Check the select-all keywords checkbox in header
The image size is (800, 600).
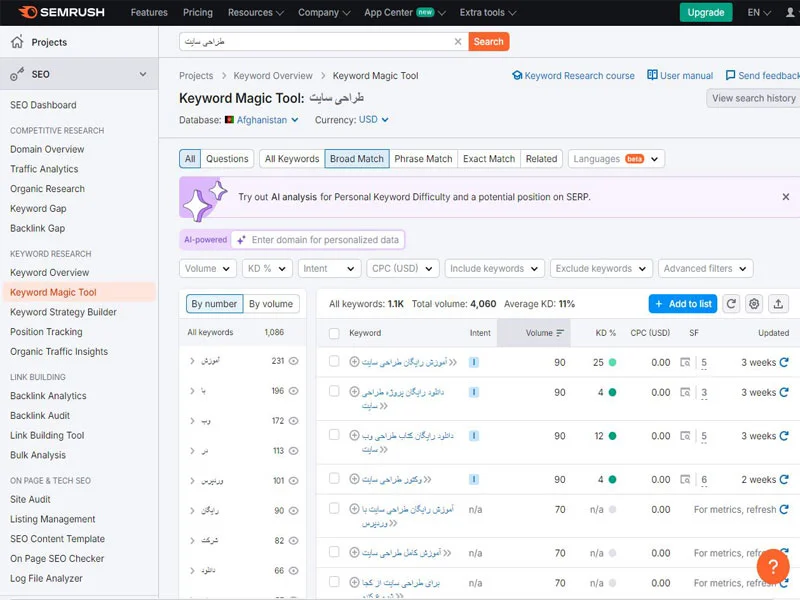[334, 334]
